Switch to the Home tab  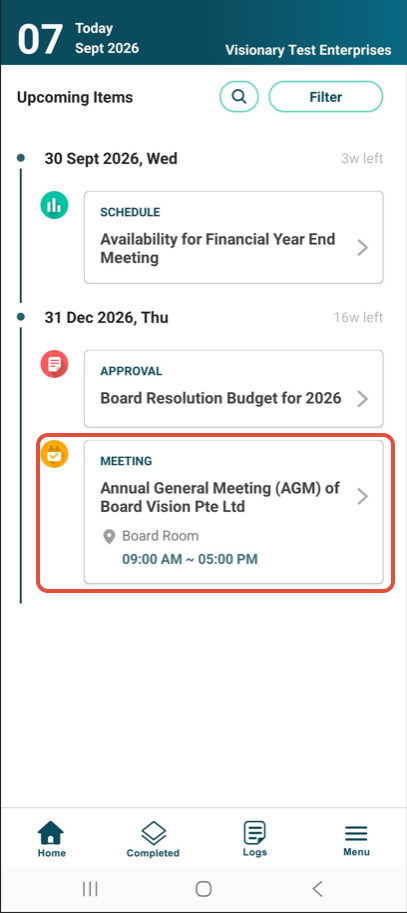pyautogui.click(x=51, y=840)
